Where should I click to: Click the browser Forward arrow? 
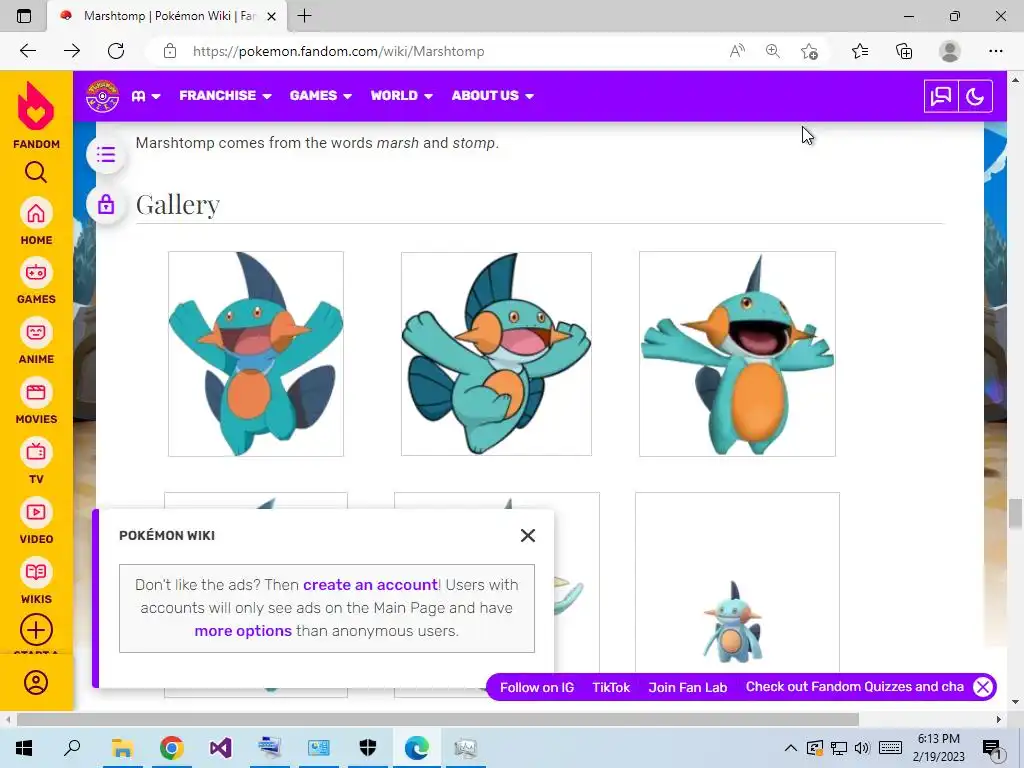point(72,51)
